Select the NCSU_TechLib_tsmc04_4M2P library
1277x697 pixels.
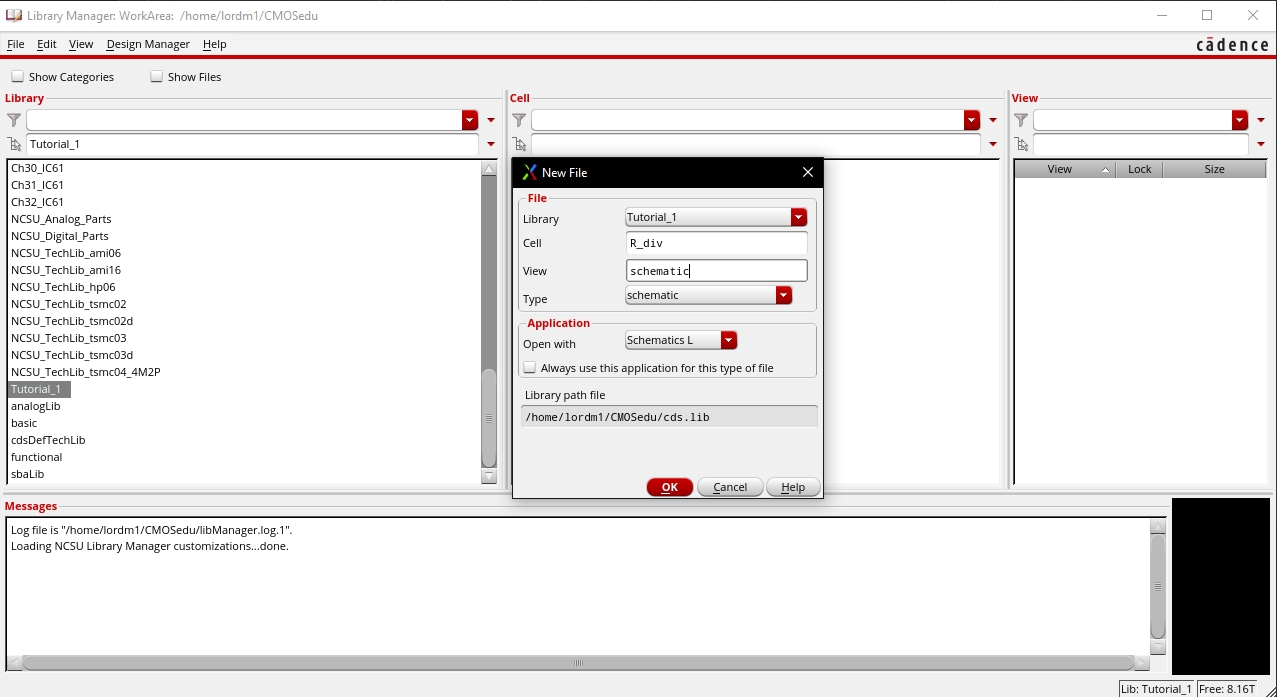86,372
